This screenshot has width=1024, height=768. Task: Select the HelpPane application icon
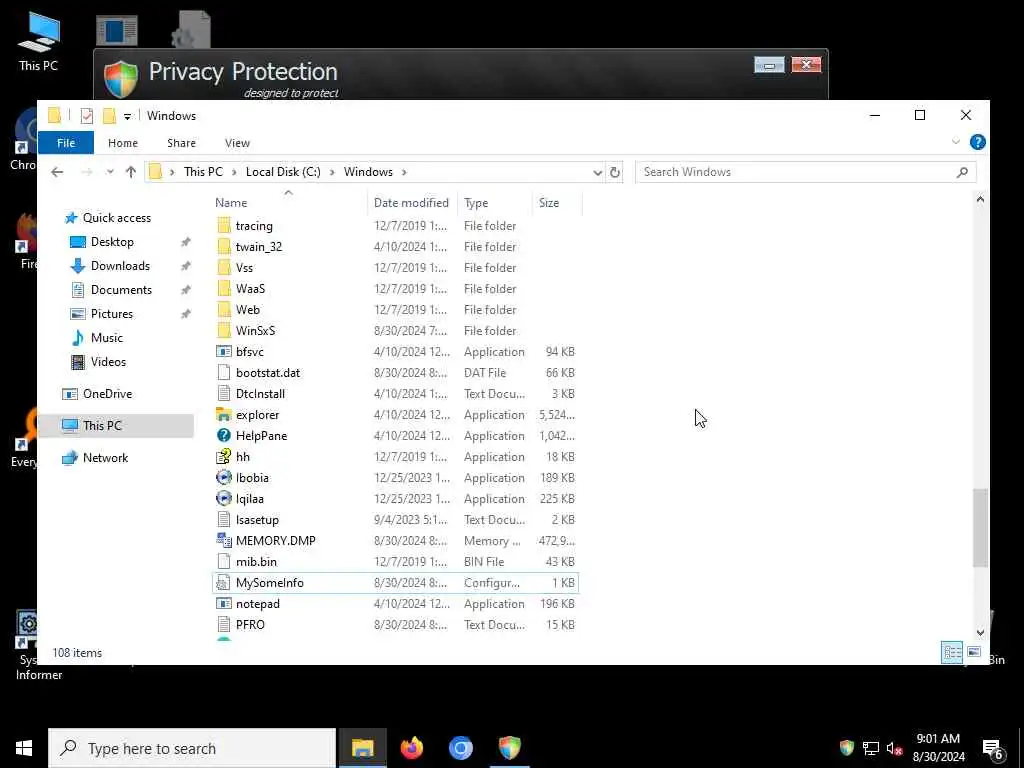(224, 436)
